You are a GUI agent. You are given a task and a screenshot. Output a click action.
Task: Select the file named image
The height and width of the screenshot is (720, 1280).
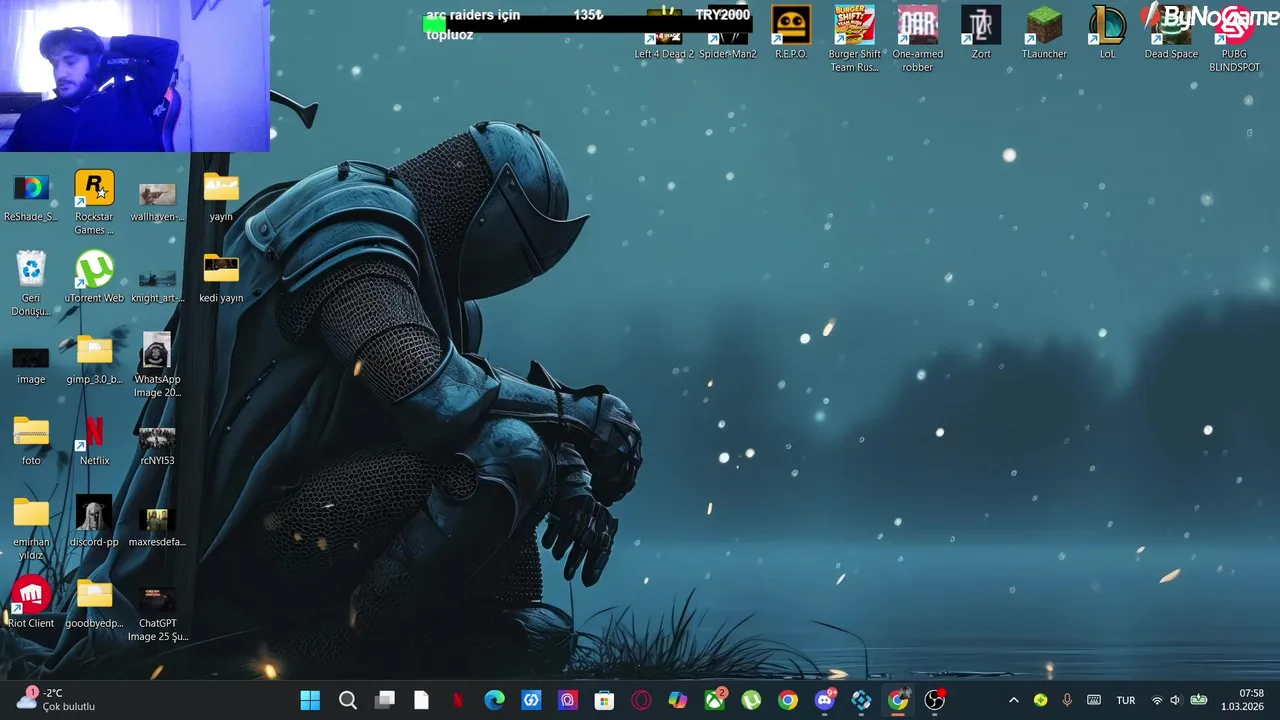[x=31, y=365]
